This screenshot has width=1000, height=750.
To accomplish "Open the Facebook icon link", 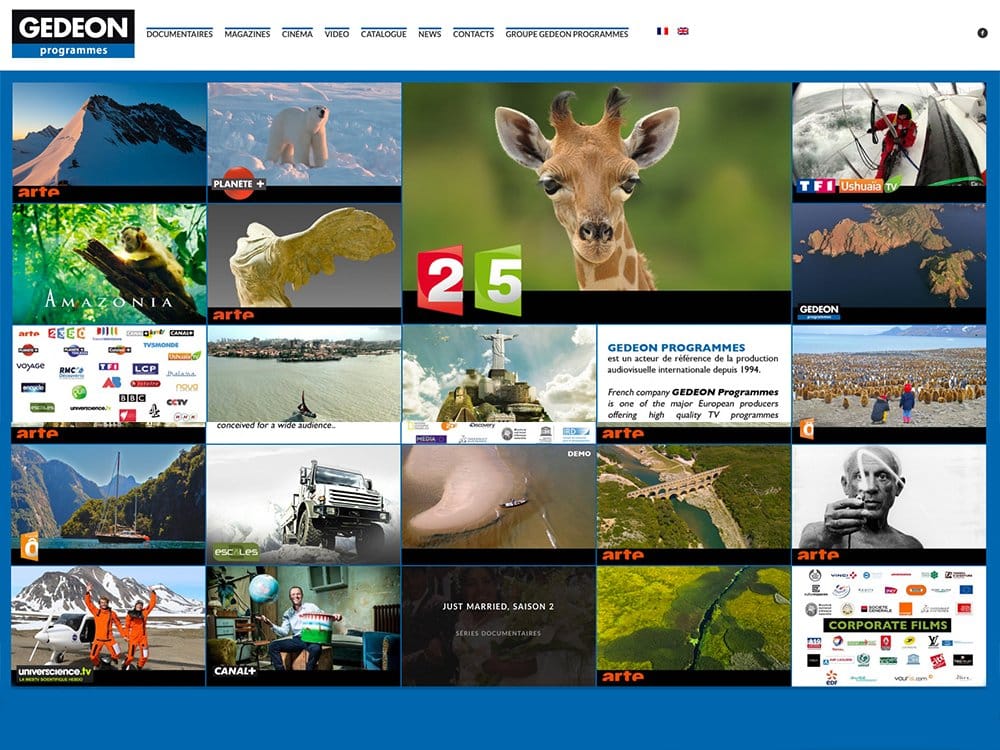I will (x=982, y=33).
